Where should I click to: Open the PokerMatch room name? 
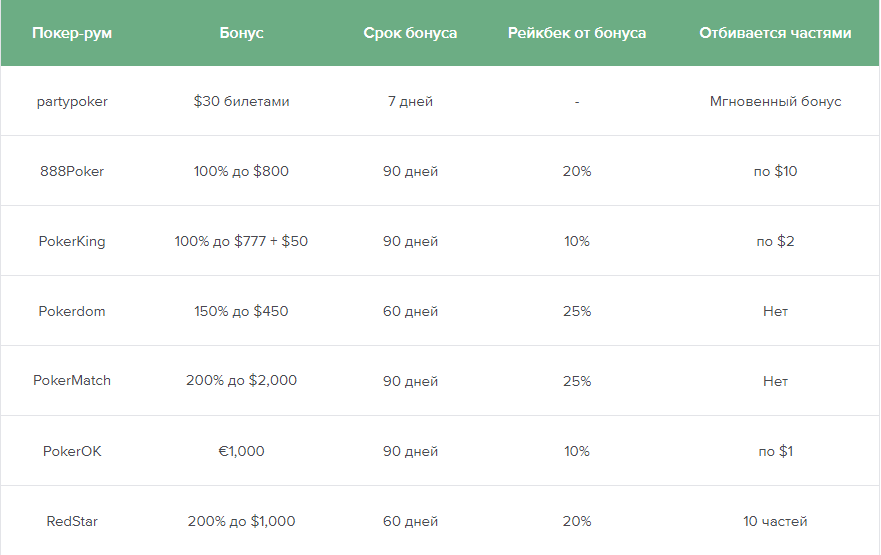click(72, 381)
